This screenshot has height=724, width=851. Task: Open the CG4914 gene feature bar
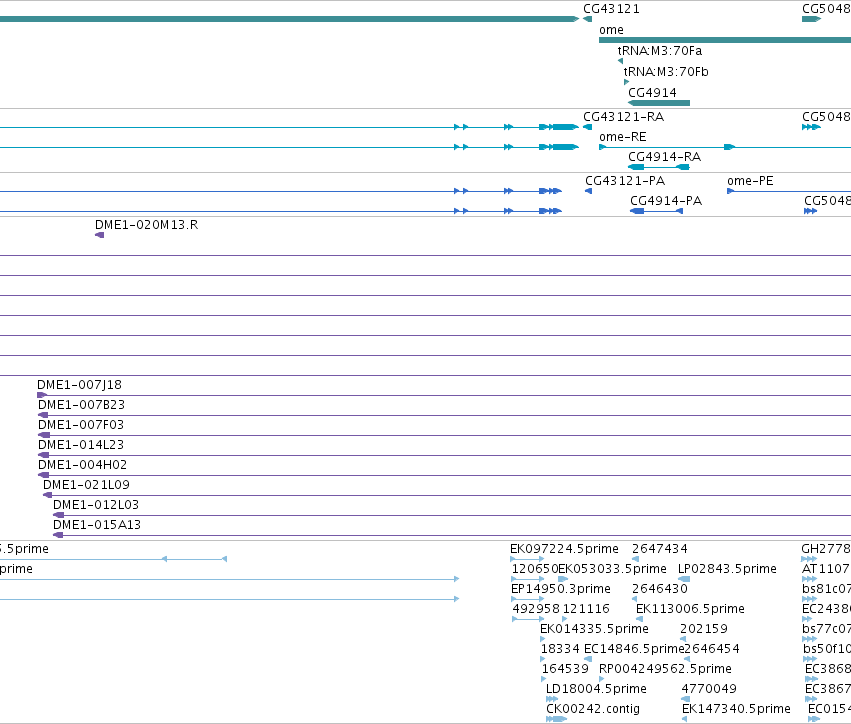coord(659,103)
